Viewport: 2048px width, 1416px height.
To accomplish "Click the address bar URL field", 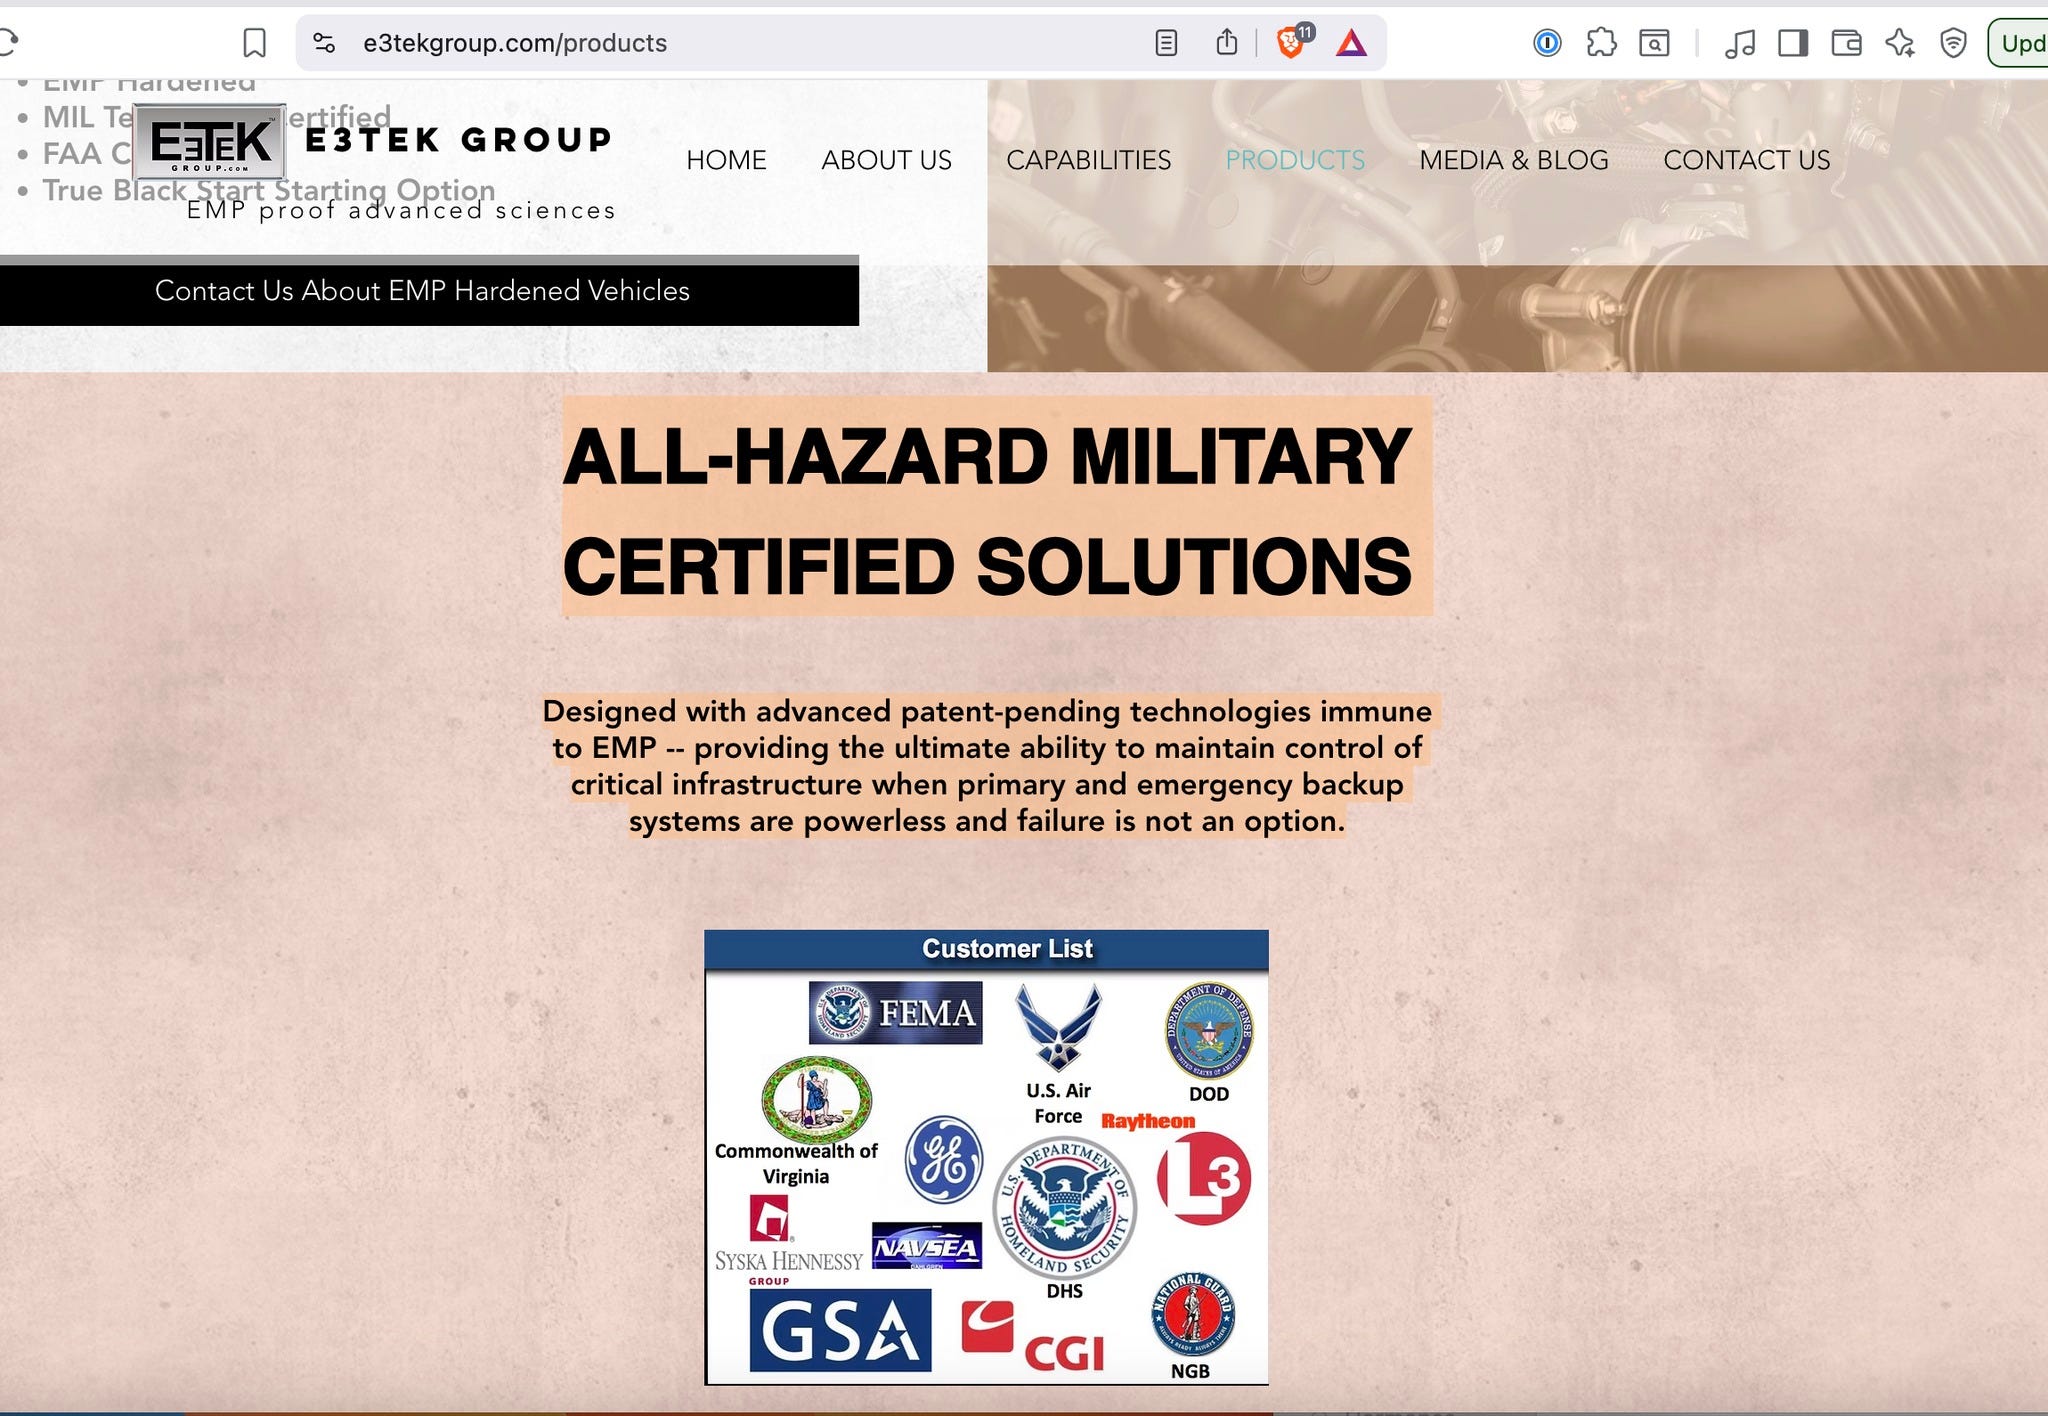I will pos(700,43).
